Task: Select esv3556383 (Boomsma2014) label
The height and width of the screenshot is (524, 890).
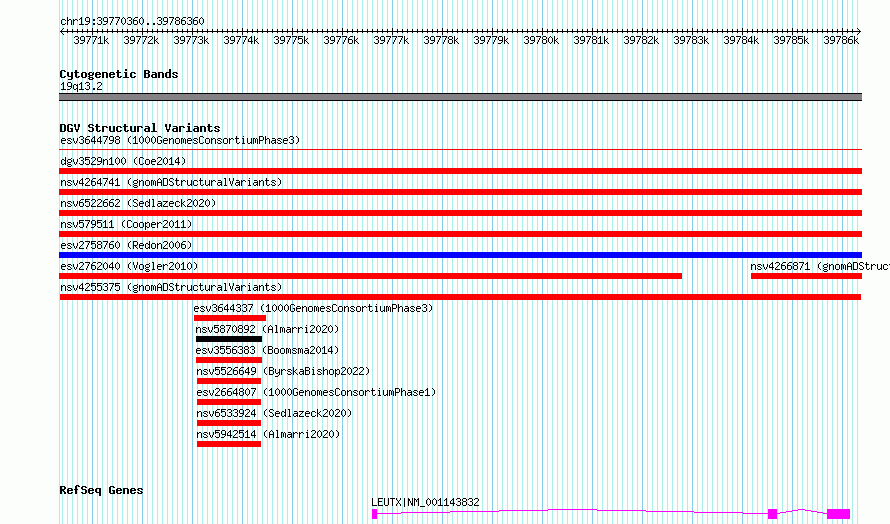Action: coord(267,350)
